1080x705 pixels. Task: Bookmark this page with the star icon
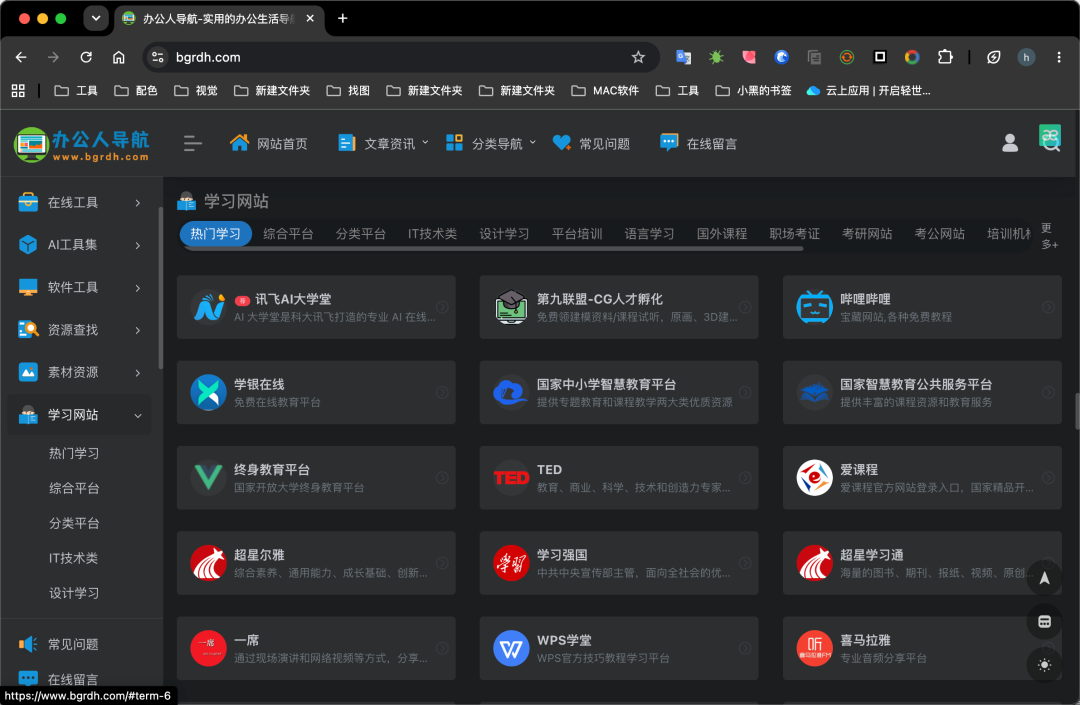638,57
